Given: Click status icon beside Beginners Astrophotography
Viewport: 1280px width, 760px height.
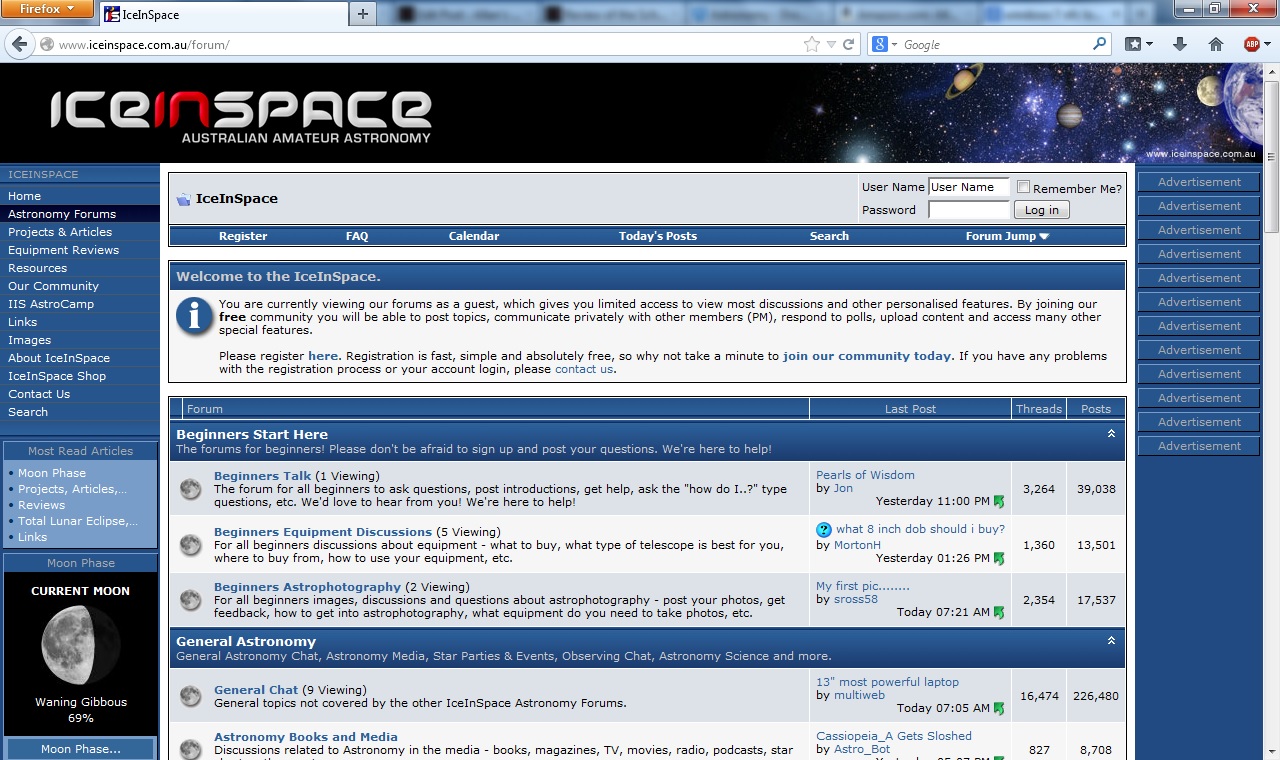Looking at the screenshot, I should coord(190,600).
